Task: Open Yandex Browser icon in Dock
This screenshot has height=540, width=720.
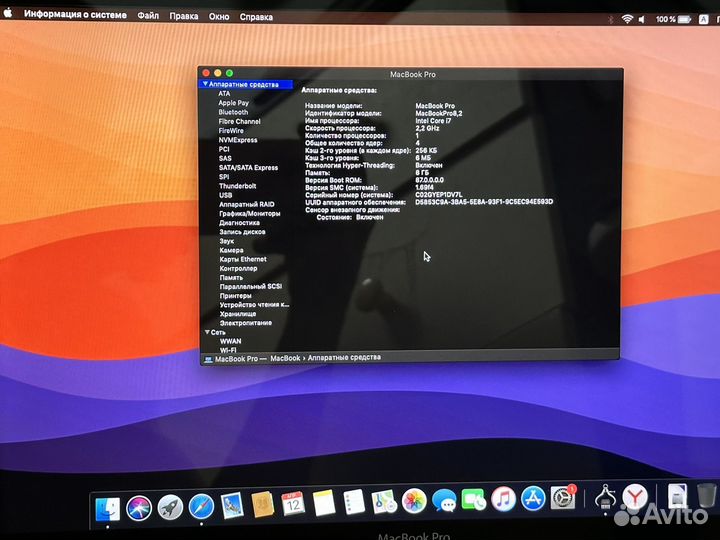Action: (635, 496)
